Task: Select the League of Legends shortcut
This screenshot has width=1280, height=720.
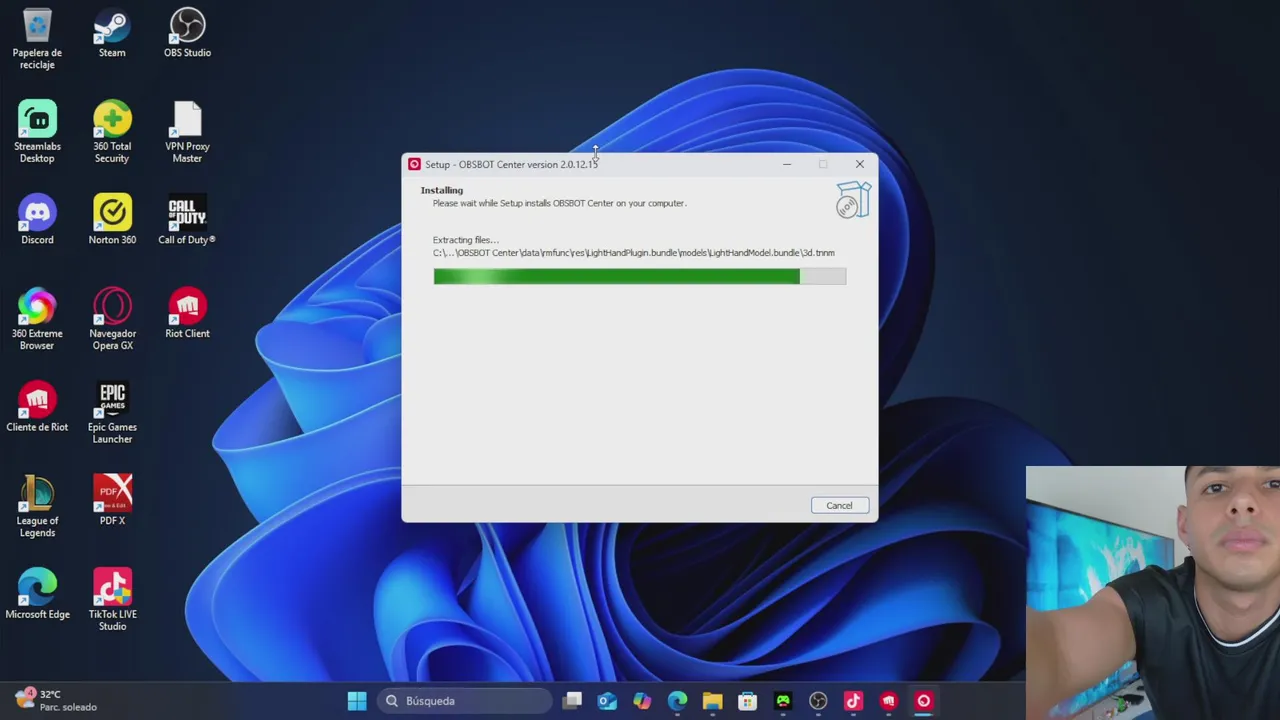Action: 37,506
